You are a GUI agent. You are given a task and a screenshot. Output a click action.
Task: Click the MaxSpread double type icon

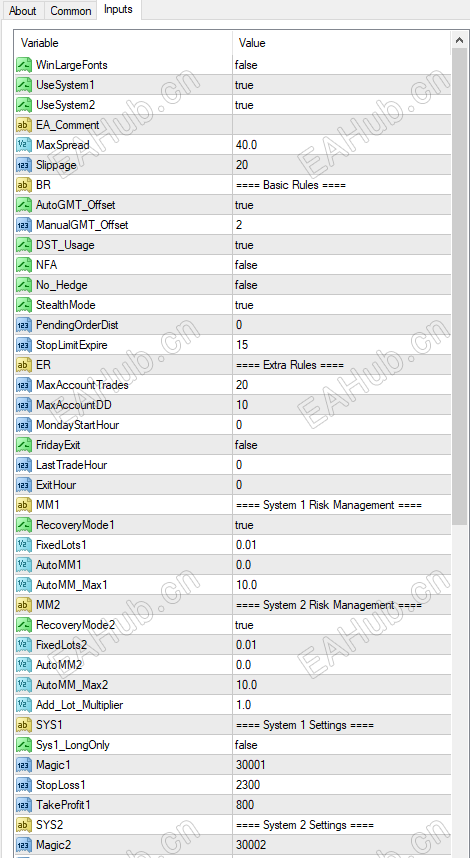click(x=24, y=145)
